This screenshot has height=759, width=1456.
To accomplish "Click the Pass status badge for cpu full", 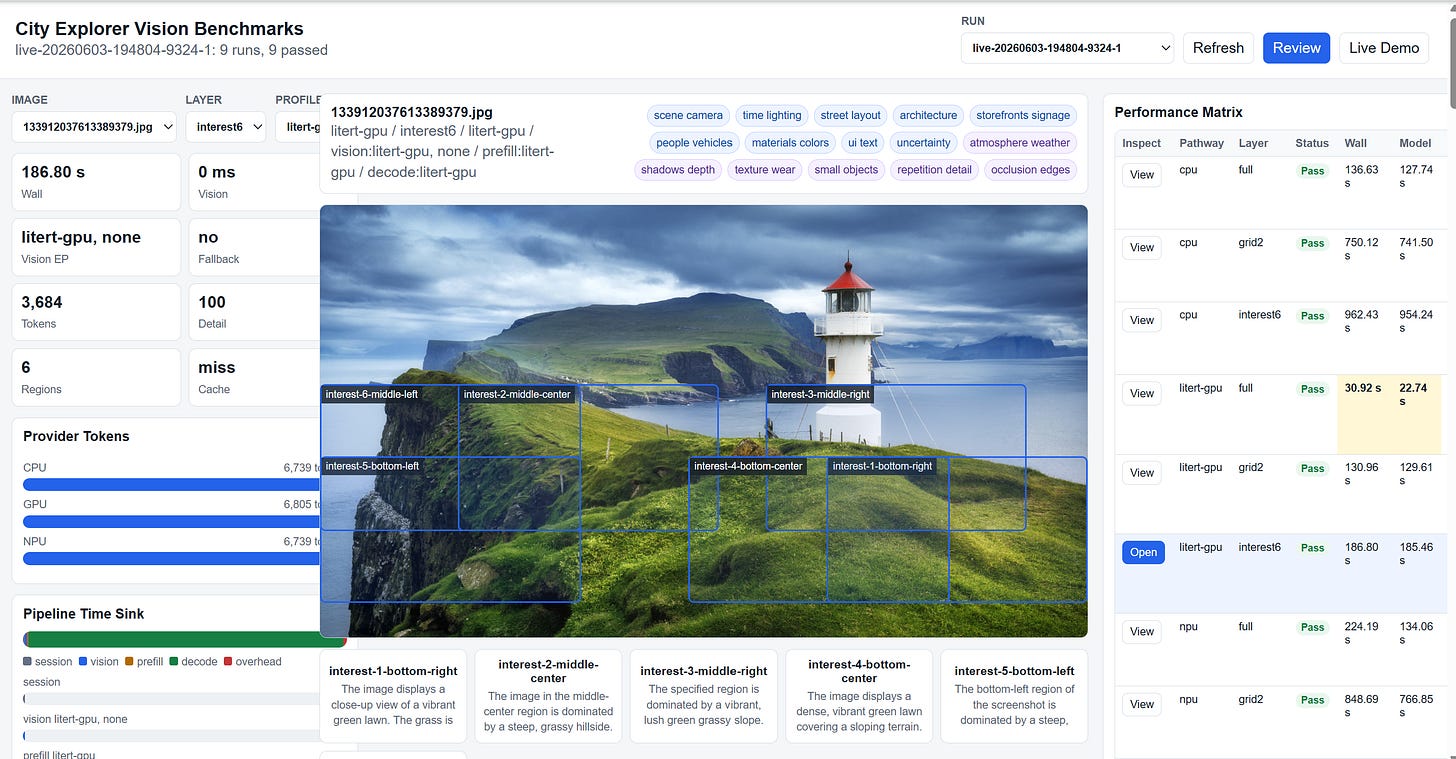I will click(x=1312, y=171).
